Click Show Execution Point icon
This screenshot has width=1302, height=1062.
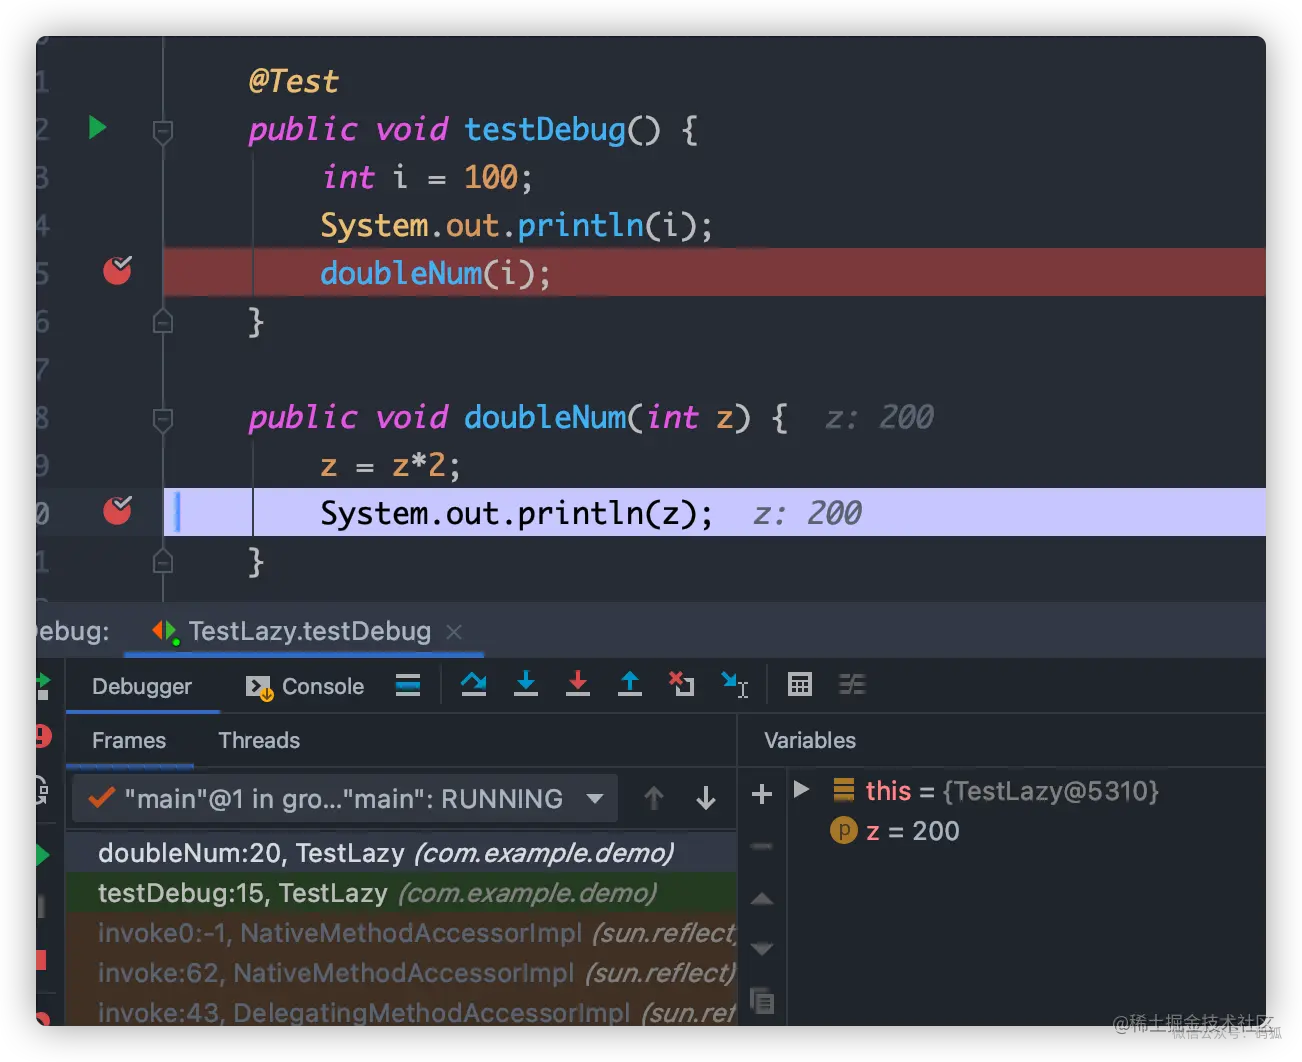[x=408, y=685]
